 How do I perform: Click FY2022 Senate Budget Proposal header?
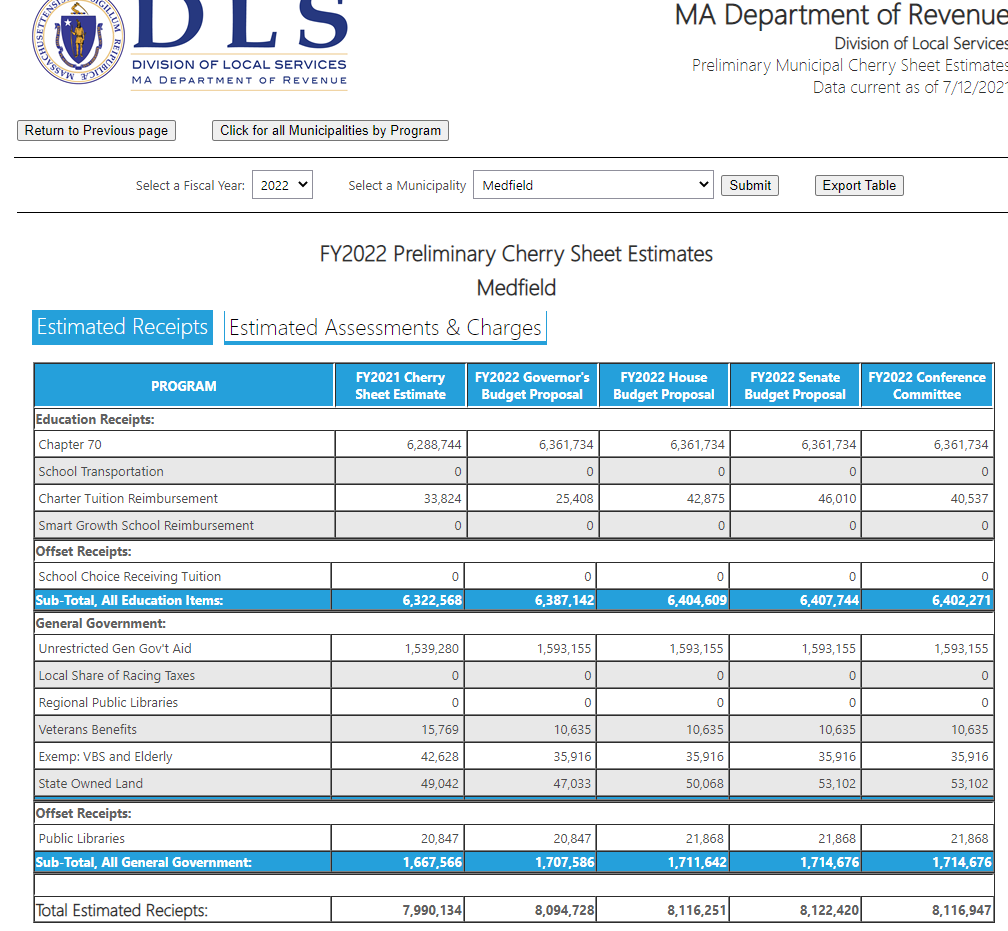[795, 386]
